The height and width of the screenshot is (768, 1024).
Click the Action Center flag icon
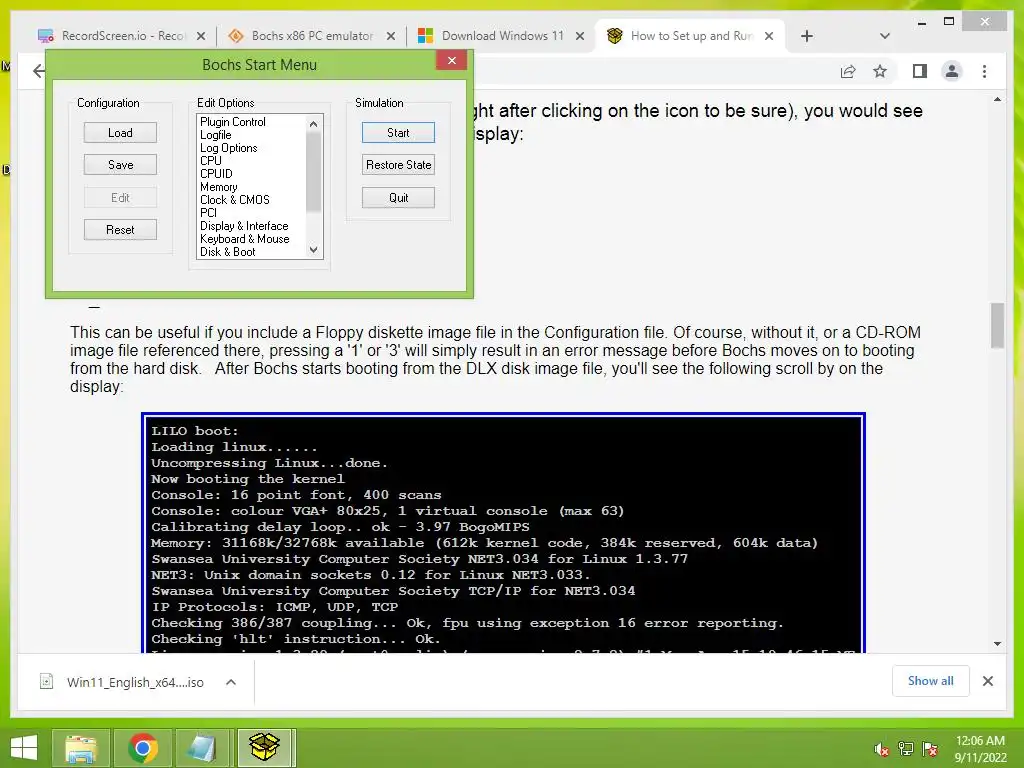click(x=930, y=749)
